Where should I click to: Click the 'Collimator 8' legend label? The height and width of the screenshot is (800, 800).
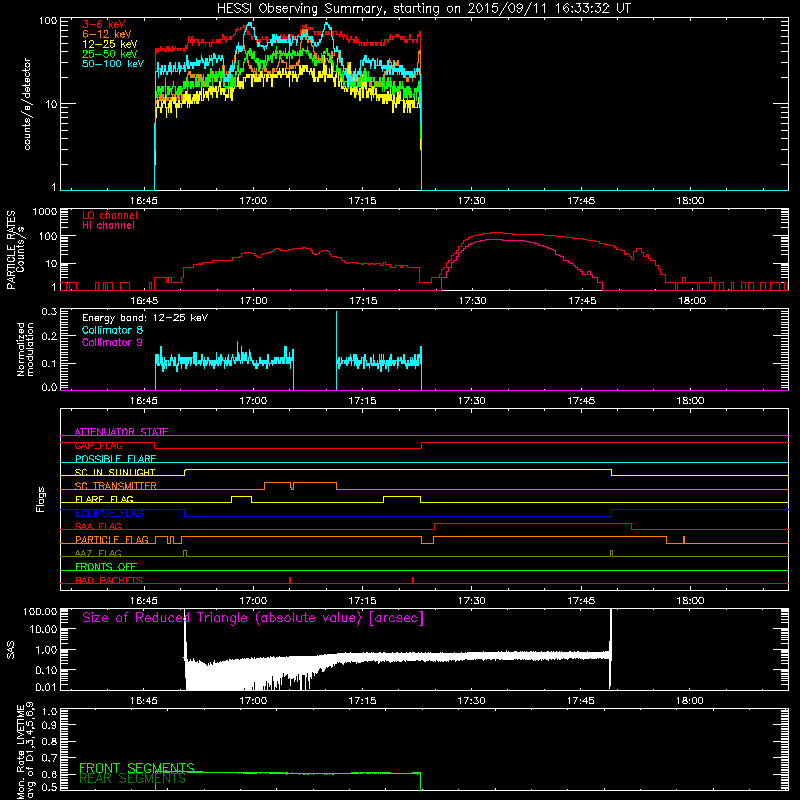112,330
